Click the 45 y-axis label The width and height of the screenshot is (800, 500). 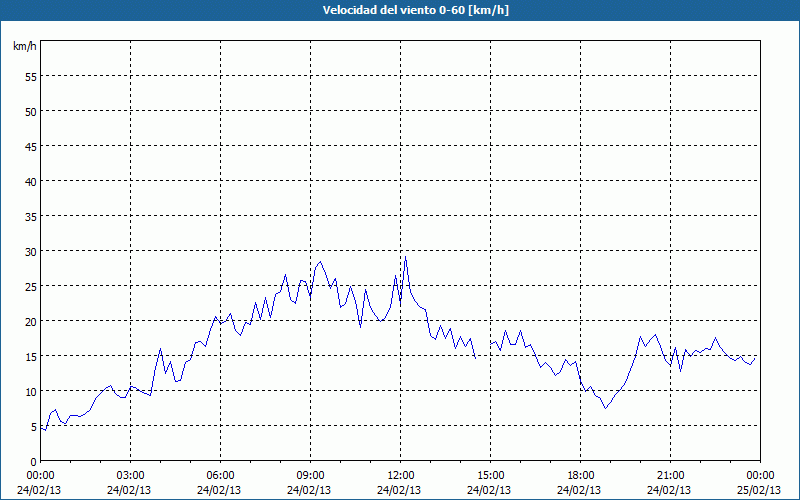click(31, 146)
